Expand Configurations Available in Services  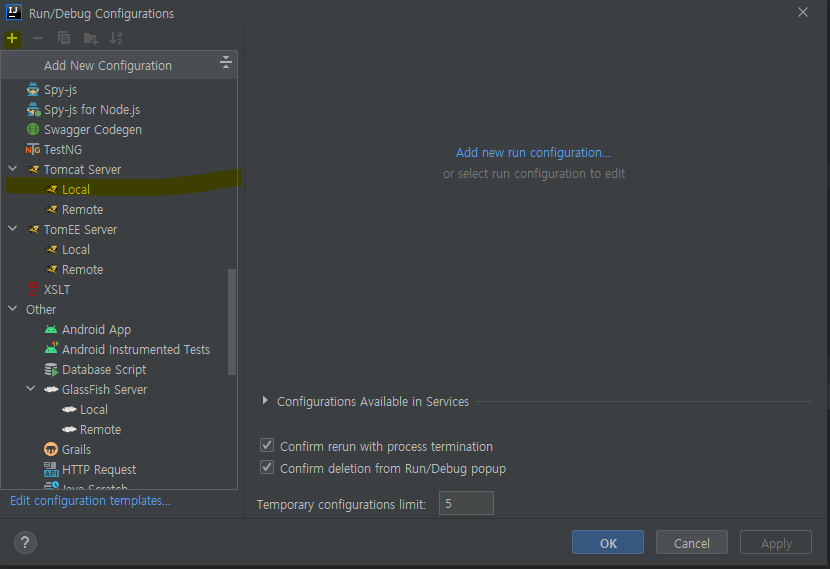click(265, 401)
